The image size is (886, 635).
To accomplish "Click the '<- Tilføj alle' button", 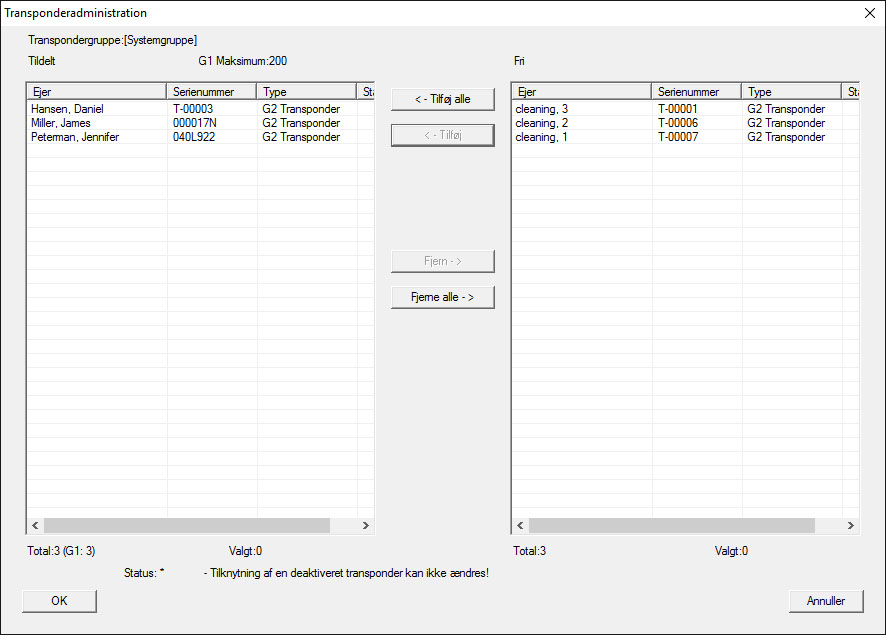I will 442,99.
